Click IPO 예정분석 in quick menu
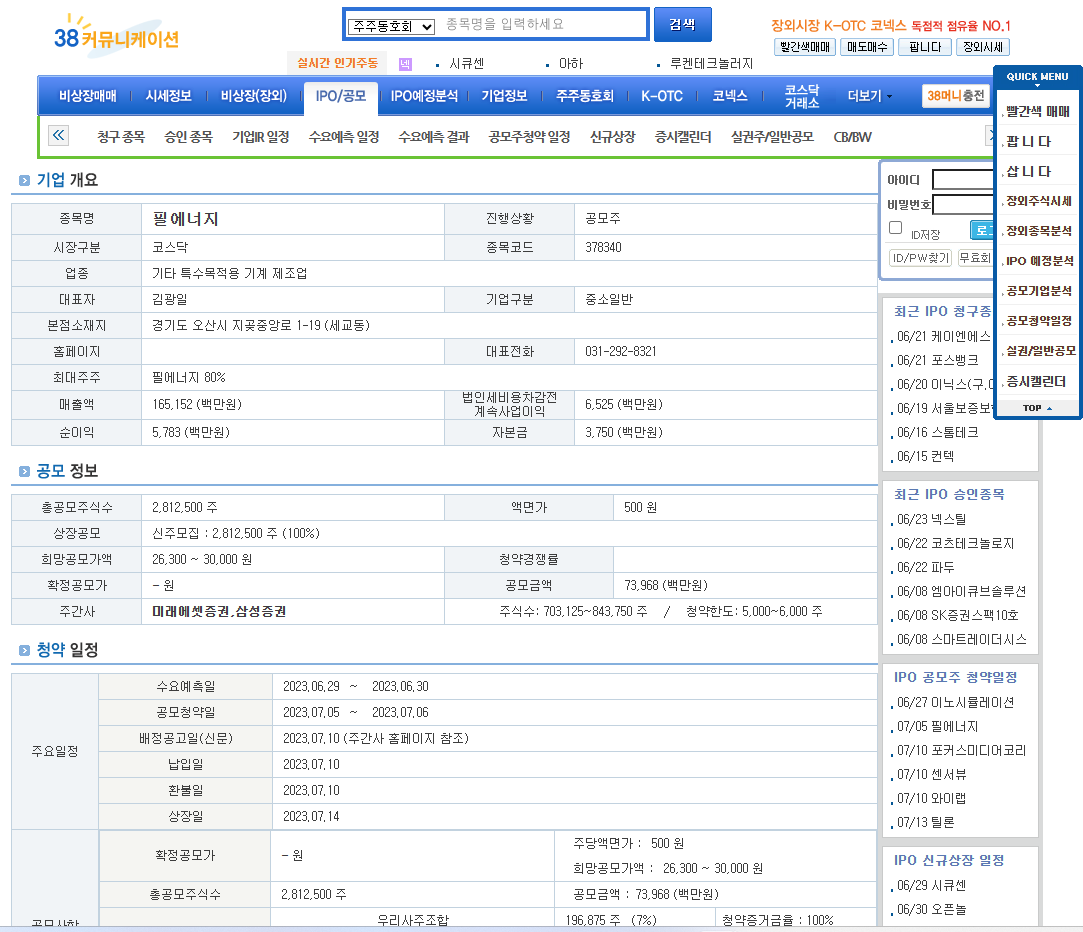This screenshot has height=932, width=1083. (1039, 261)
